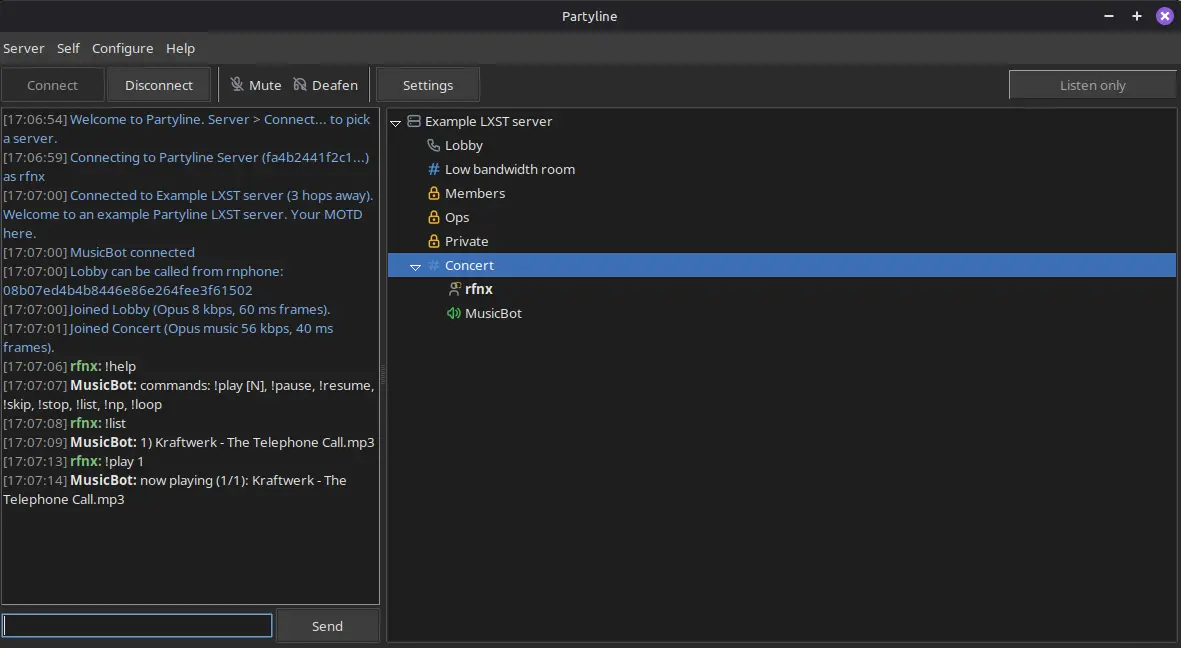This screenshot has height=648, width=1181.
Task: Collapse the Example LXST server tree
Action: point(395,122)
